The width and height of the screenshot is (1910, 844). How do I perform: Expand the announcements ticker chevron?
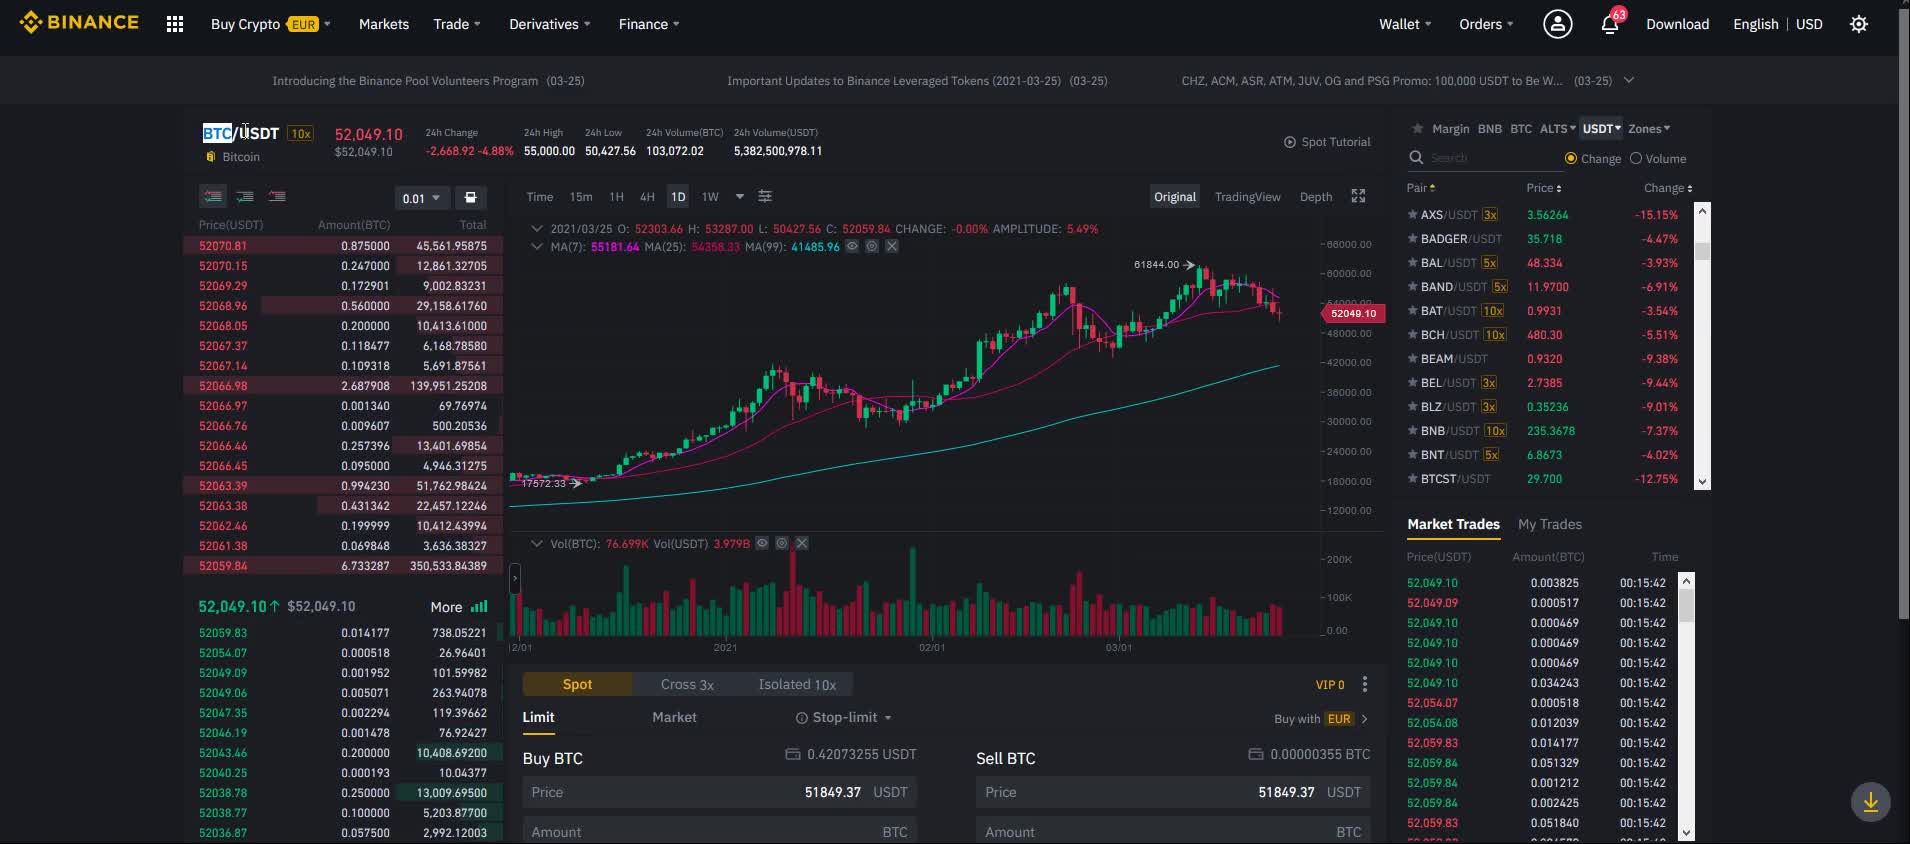tap(1629, 80)
